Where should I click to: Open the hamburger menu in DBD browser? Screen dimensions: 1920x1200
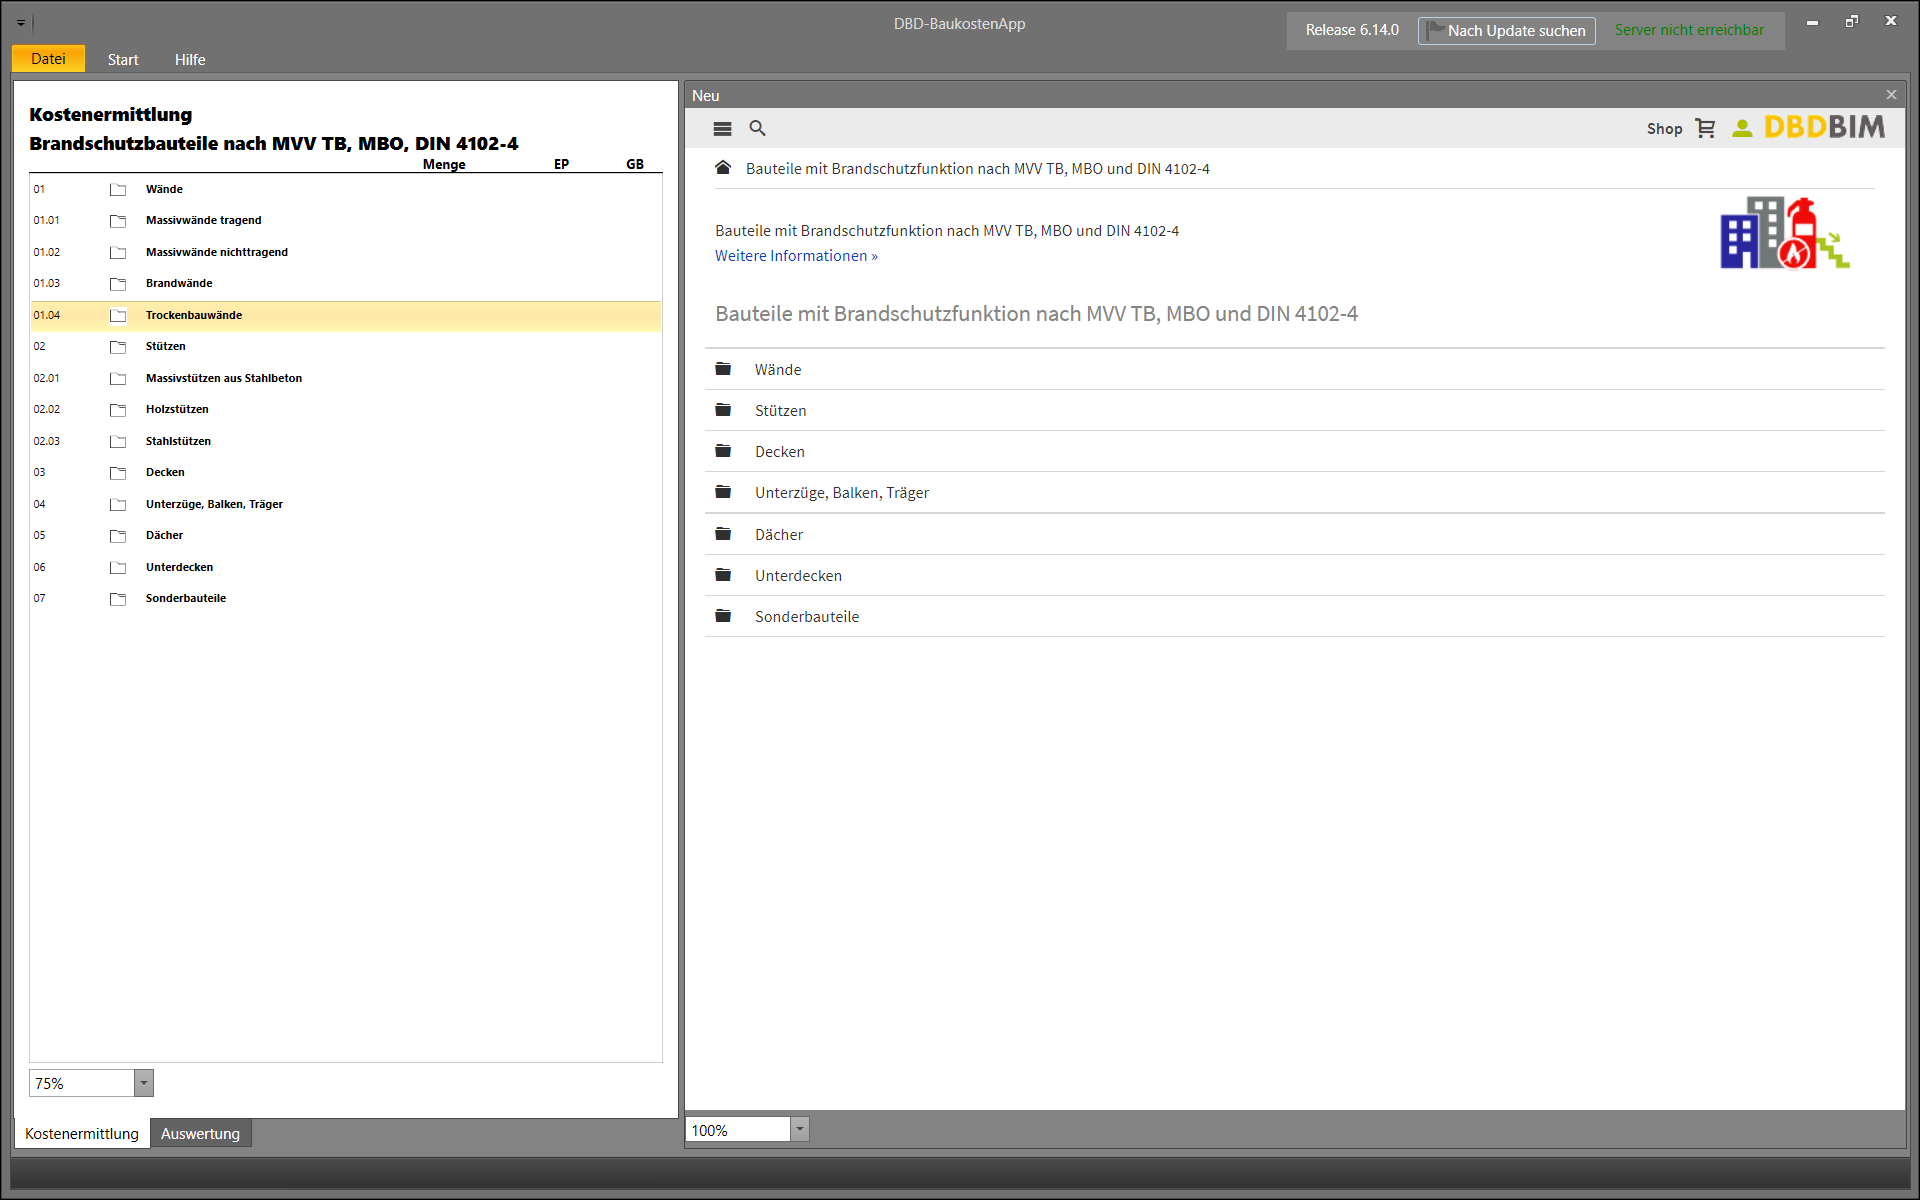click(x=722, y=129)
